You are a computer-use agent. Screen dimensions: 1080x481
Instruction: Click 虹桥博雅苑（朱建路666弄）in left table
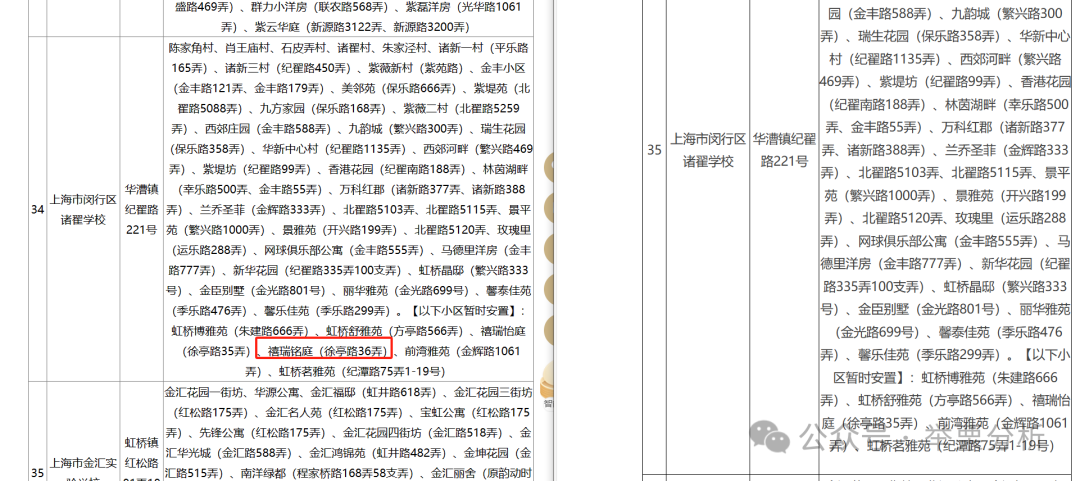(241, 331)
